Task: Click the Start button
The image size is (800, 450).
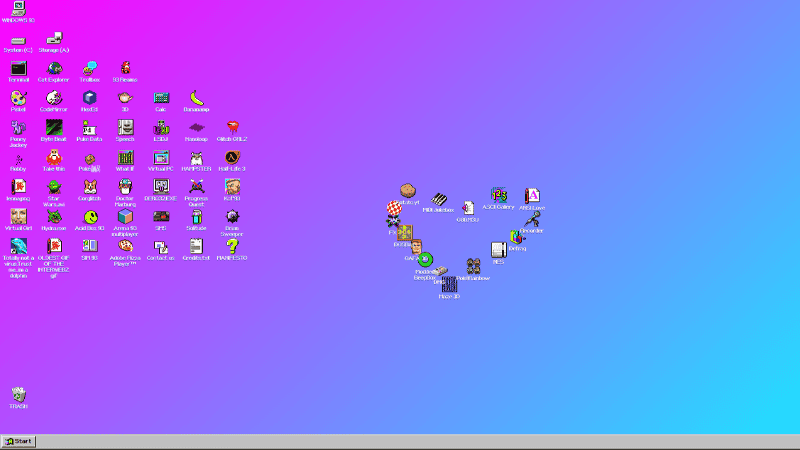Action: [18, 441]
